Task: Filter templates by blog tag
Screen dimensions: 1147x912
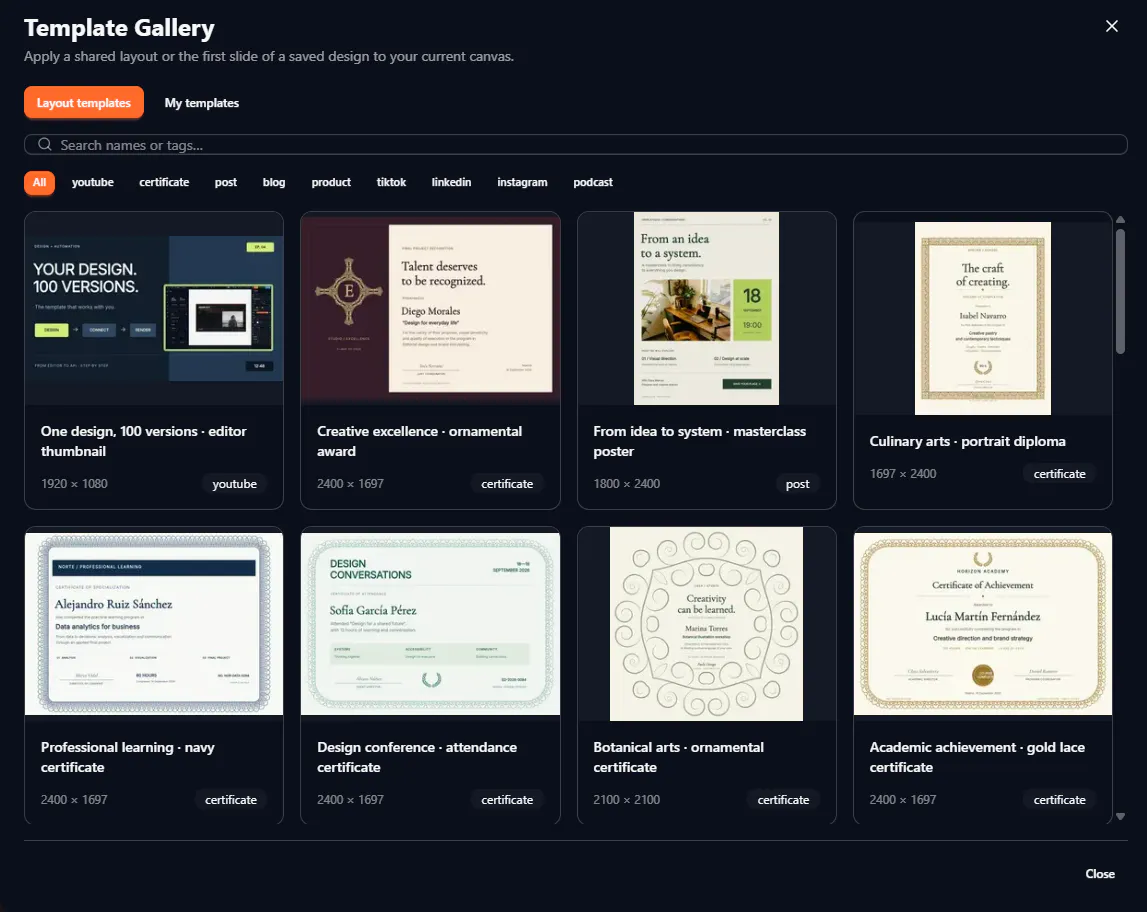Action: click(x=274, y=182)
